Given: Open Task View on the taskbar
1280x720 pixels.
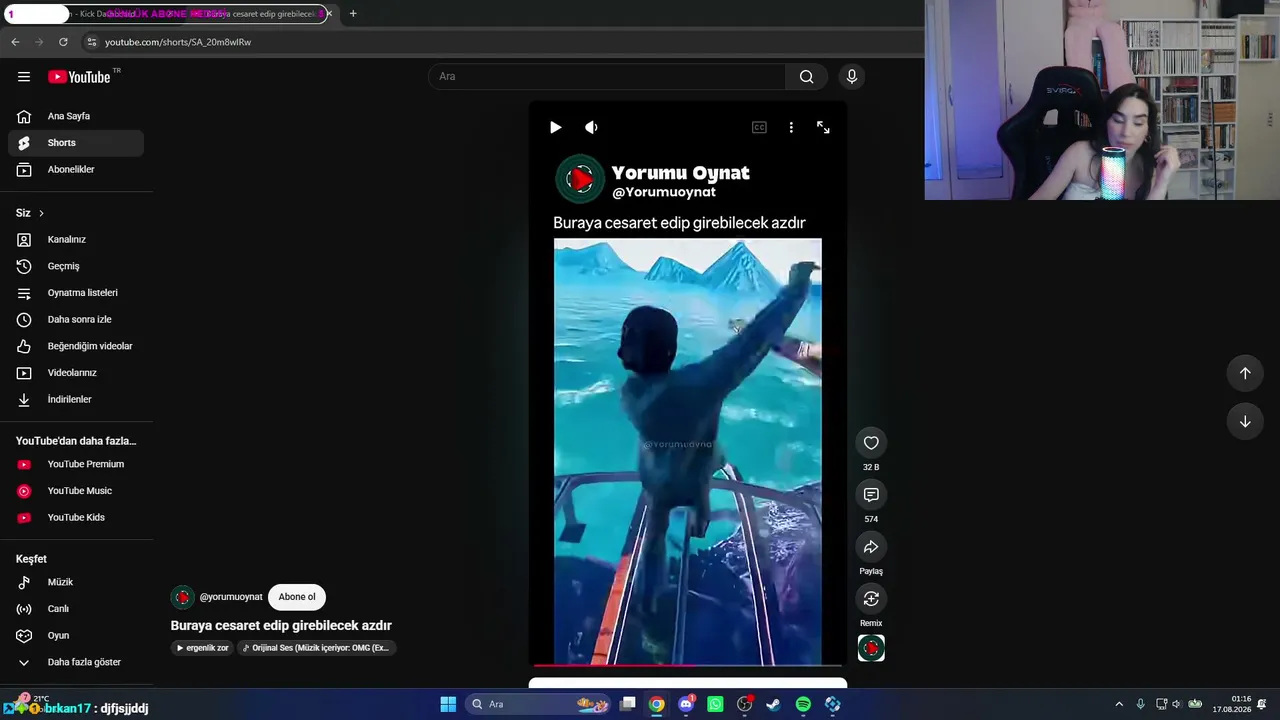Looking at the screenshot, I should point(628,704).
